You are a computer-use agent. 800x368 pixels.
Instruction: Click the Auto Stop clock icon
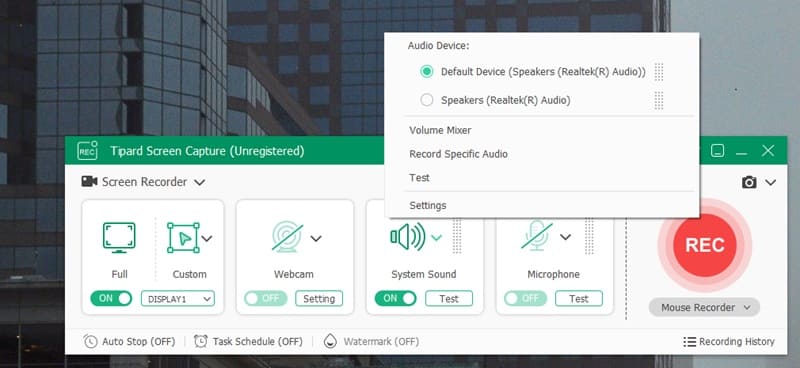(x=90, y=341)
